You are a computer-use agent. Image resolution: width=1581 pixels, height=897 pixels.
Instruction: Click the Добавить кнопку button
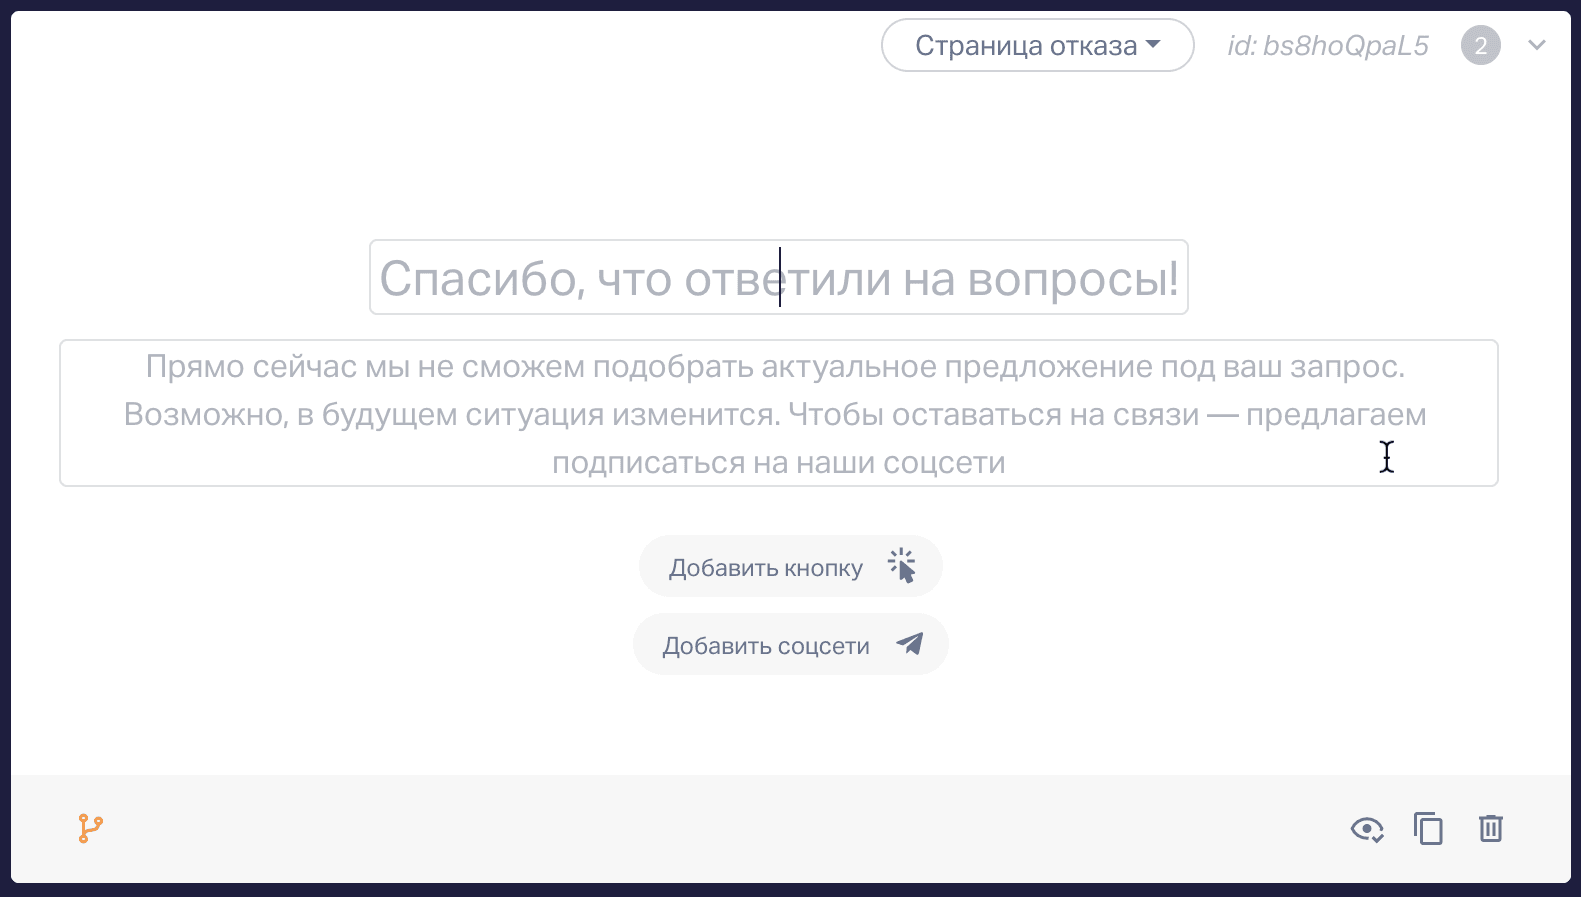click(x=790, y=566)
